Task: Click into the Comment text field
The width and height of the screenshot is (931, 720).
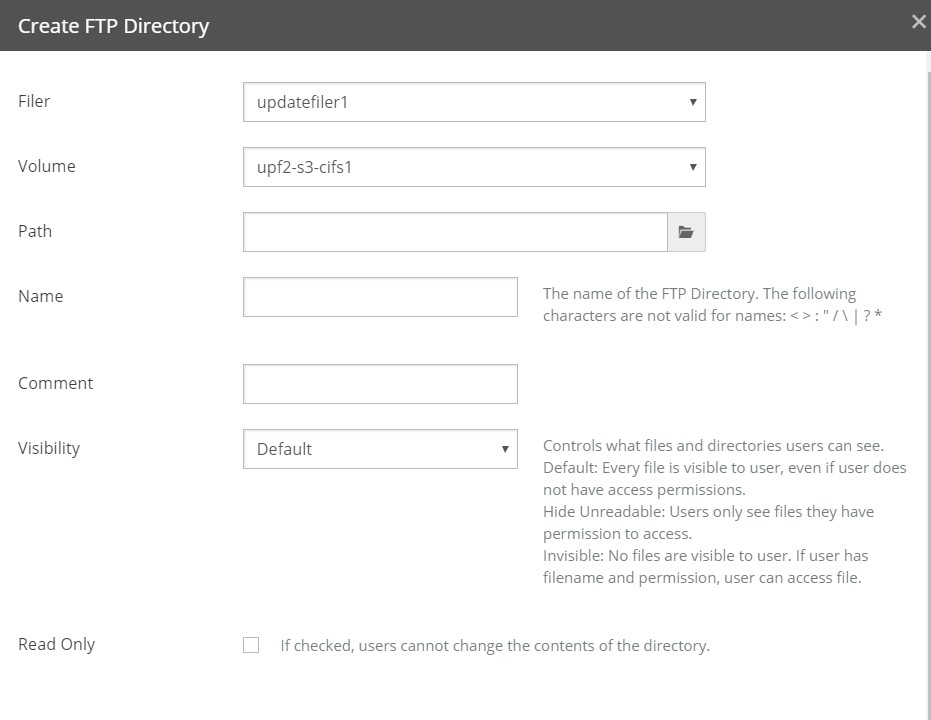Action: point(381,384)
